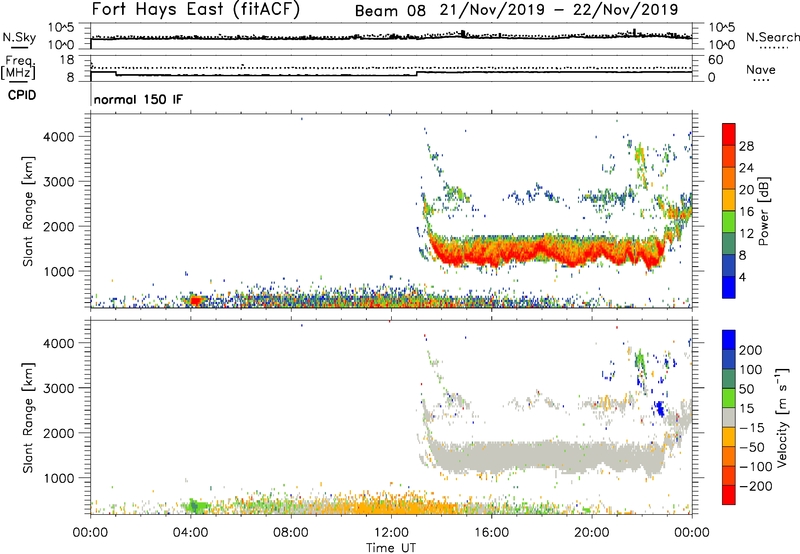
Task: Click the CPID label
Action: 22,95
